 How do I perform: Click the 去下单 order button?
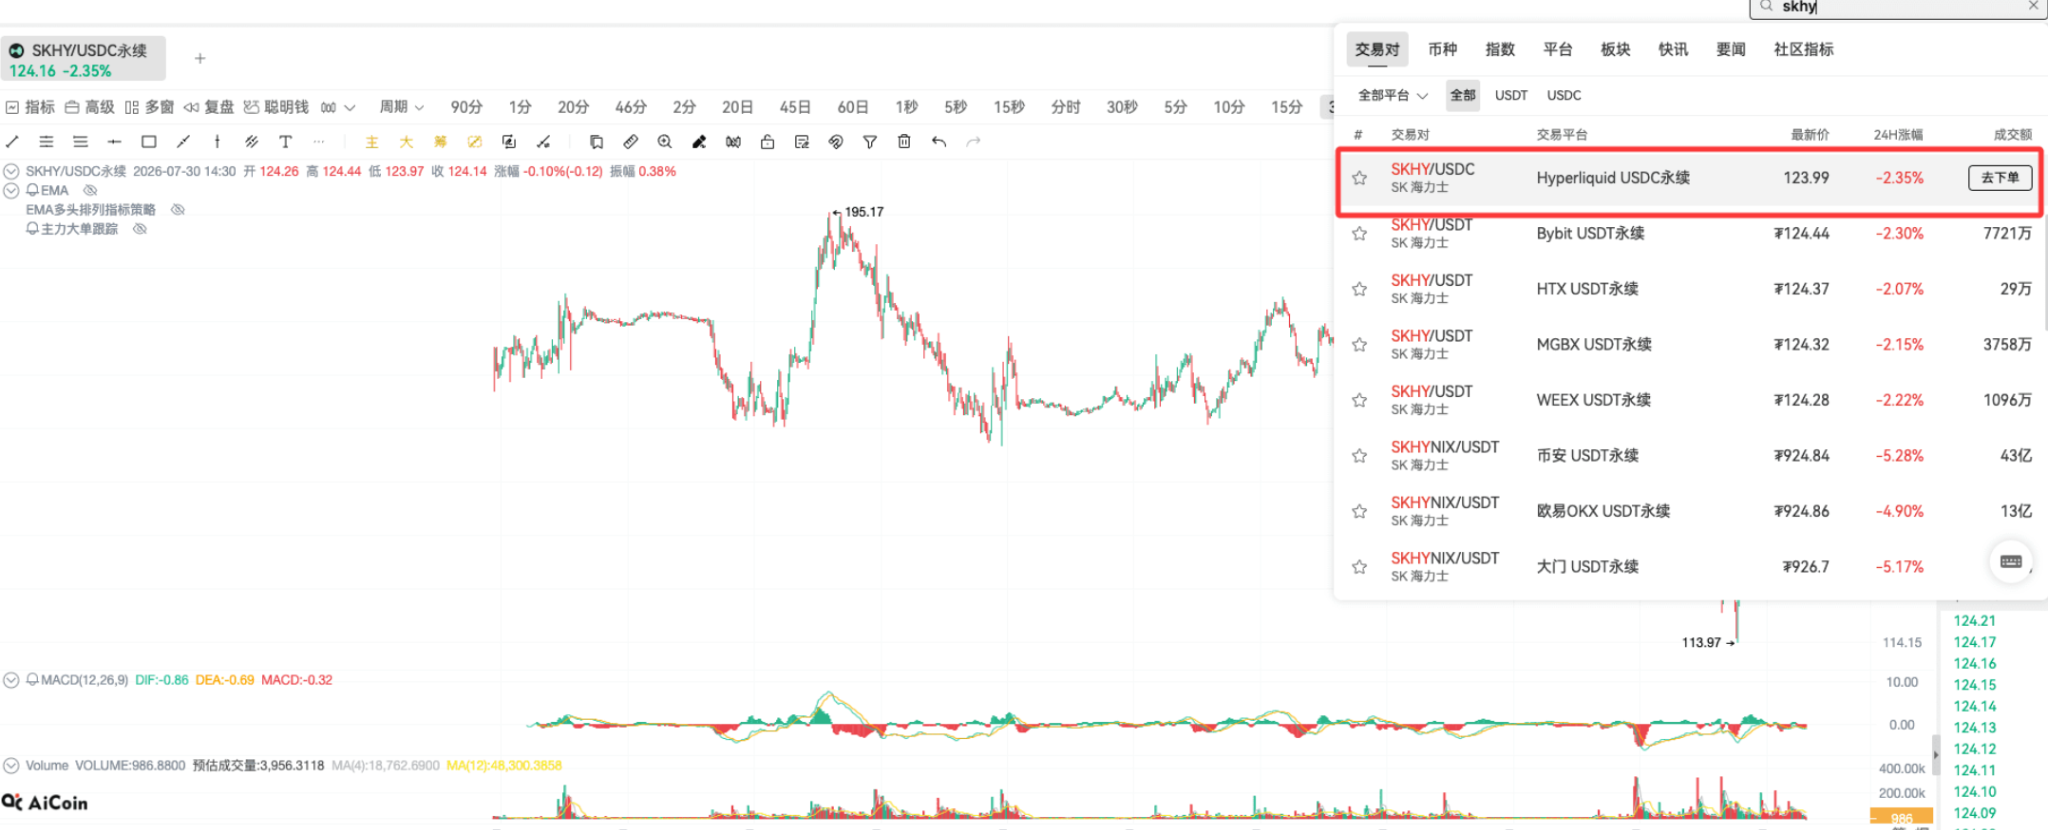pos(2000,178)
